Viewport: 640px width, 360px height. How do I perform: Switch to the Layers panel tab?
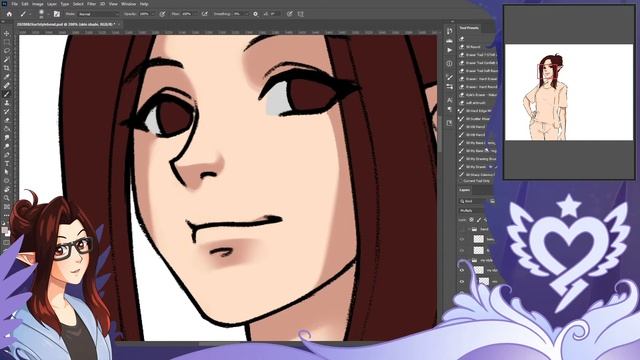tap(464, 190)
